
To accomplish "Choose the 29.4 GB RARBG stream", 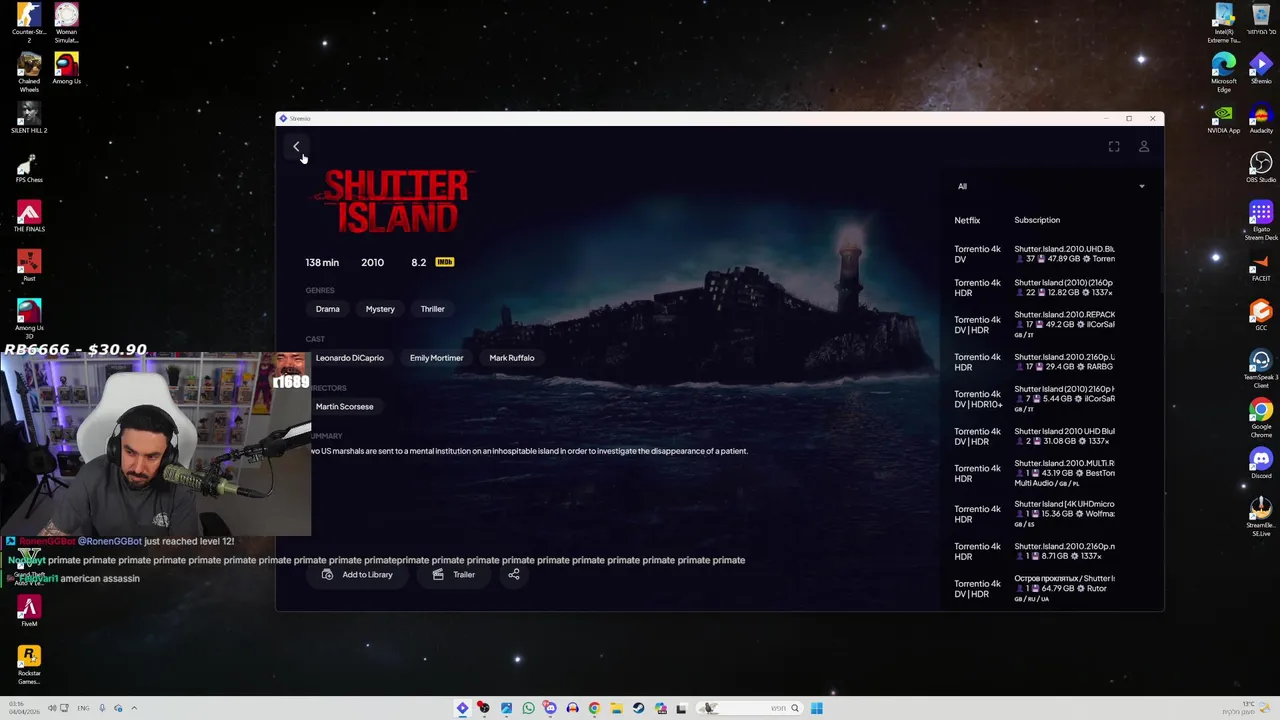I will (1050, 361).
